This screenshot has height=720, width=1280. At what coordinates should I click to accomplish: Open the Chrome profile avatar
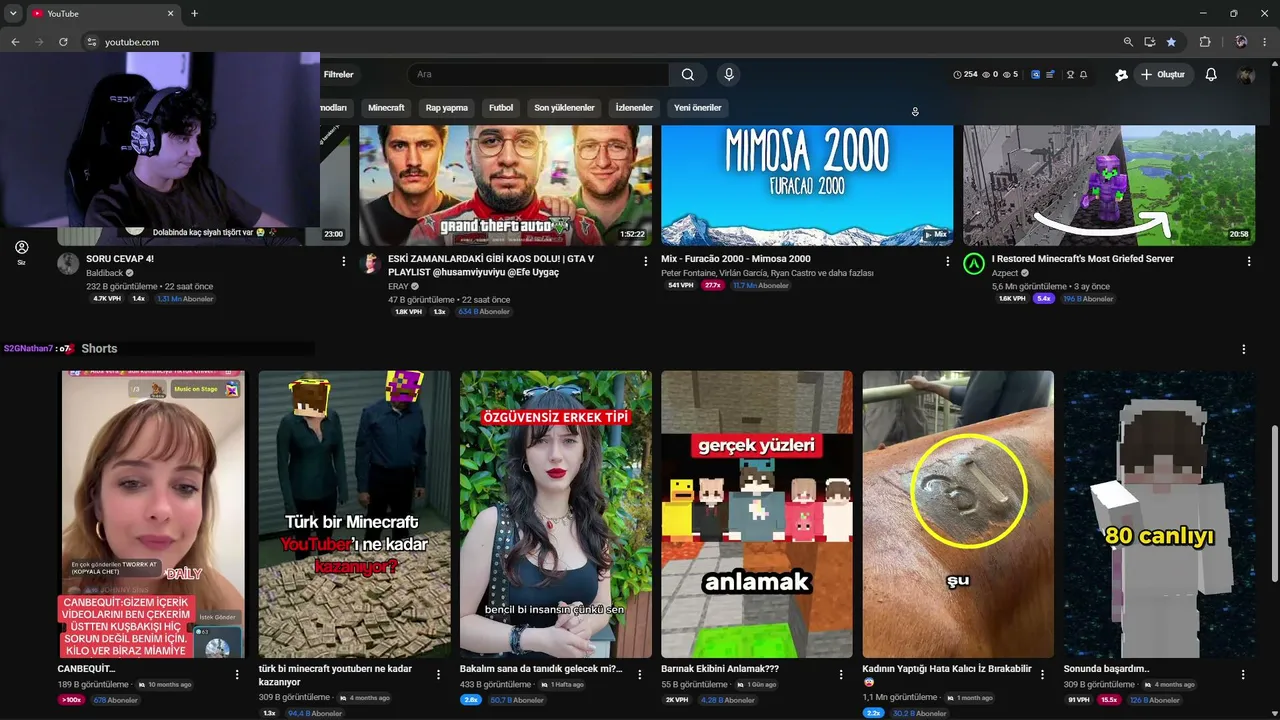pyautogui.click(x=1241, y=42)
